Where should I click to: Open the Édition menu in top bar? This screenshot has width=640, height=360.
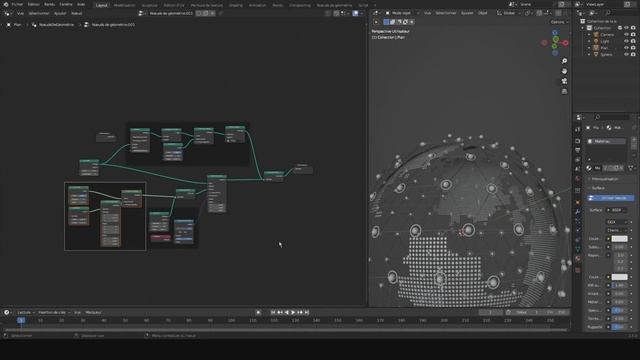tap(33, 4)
